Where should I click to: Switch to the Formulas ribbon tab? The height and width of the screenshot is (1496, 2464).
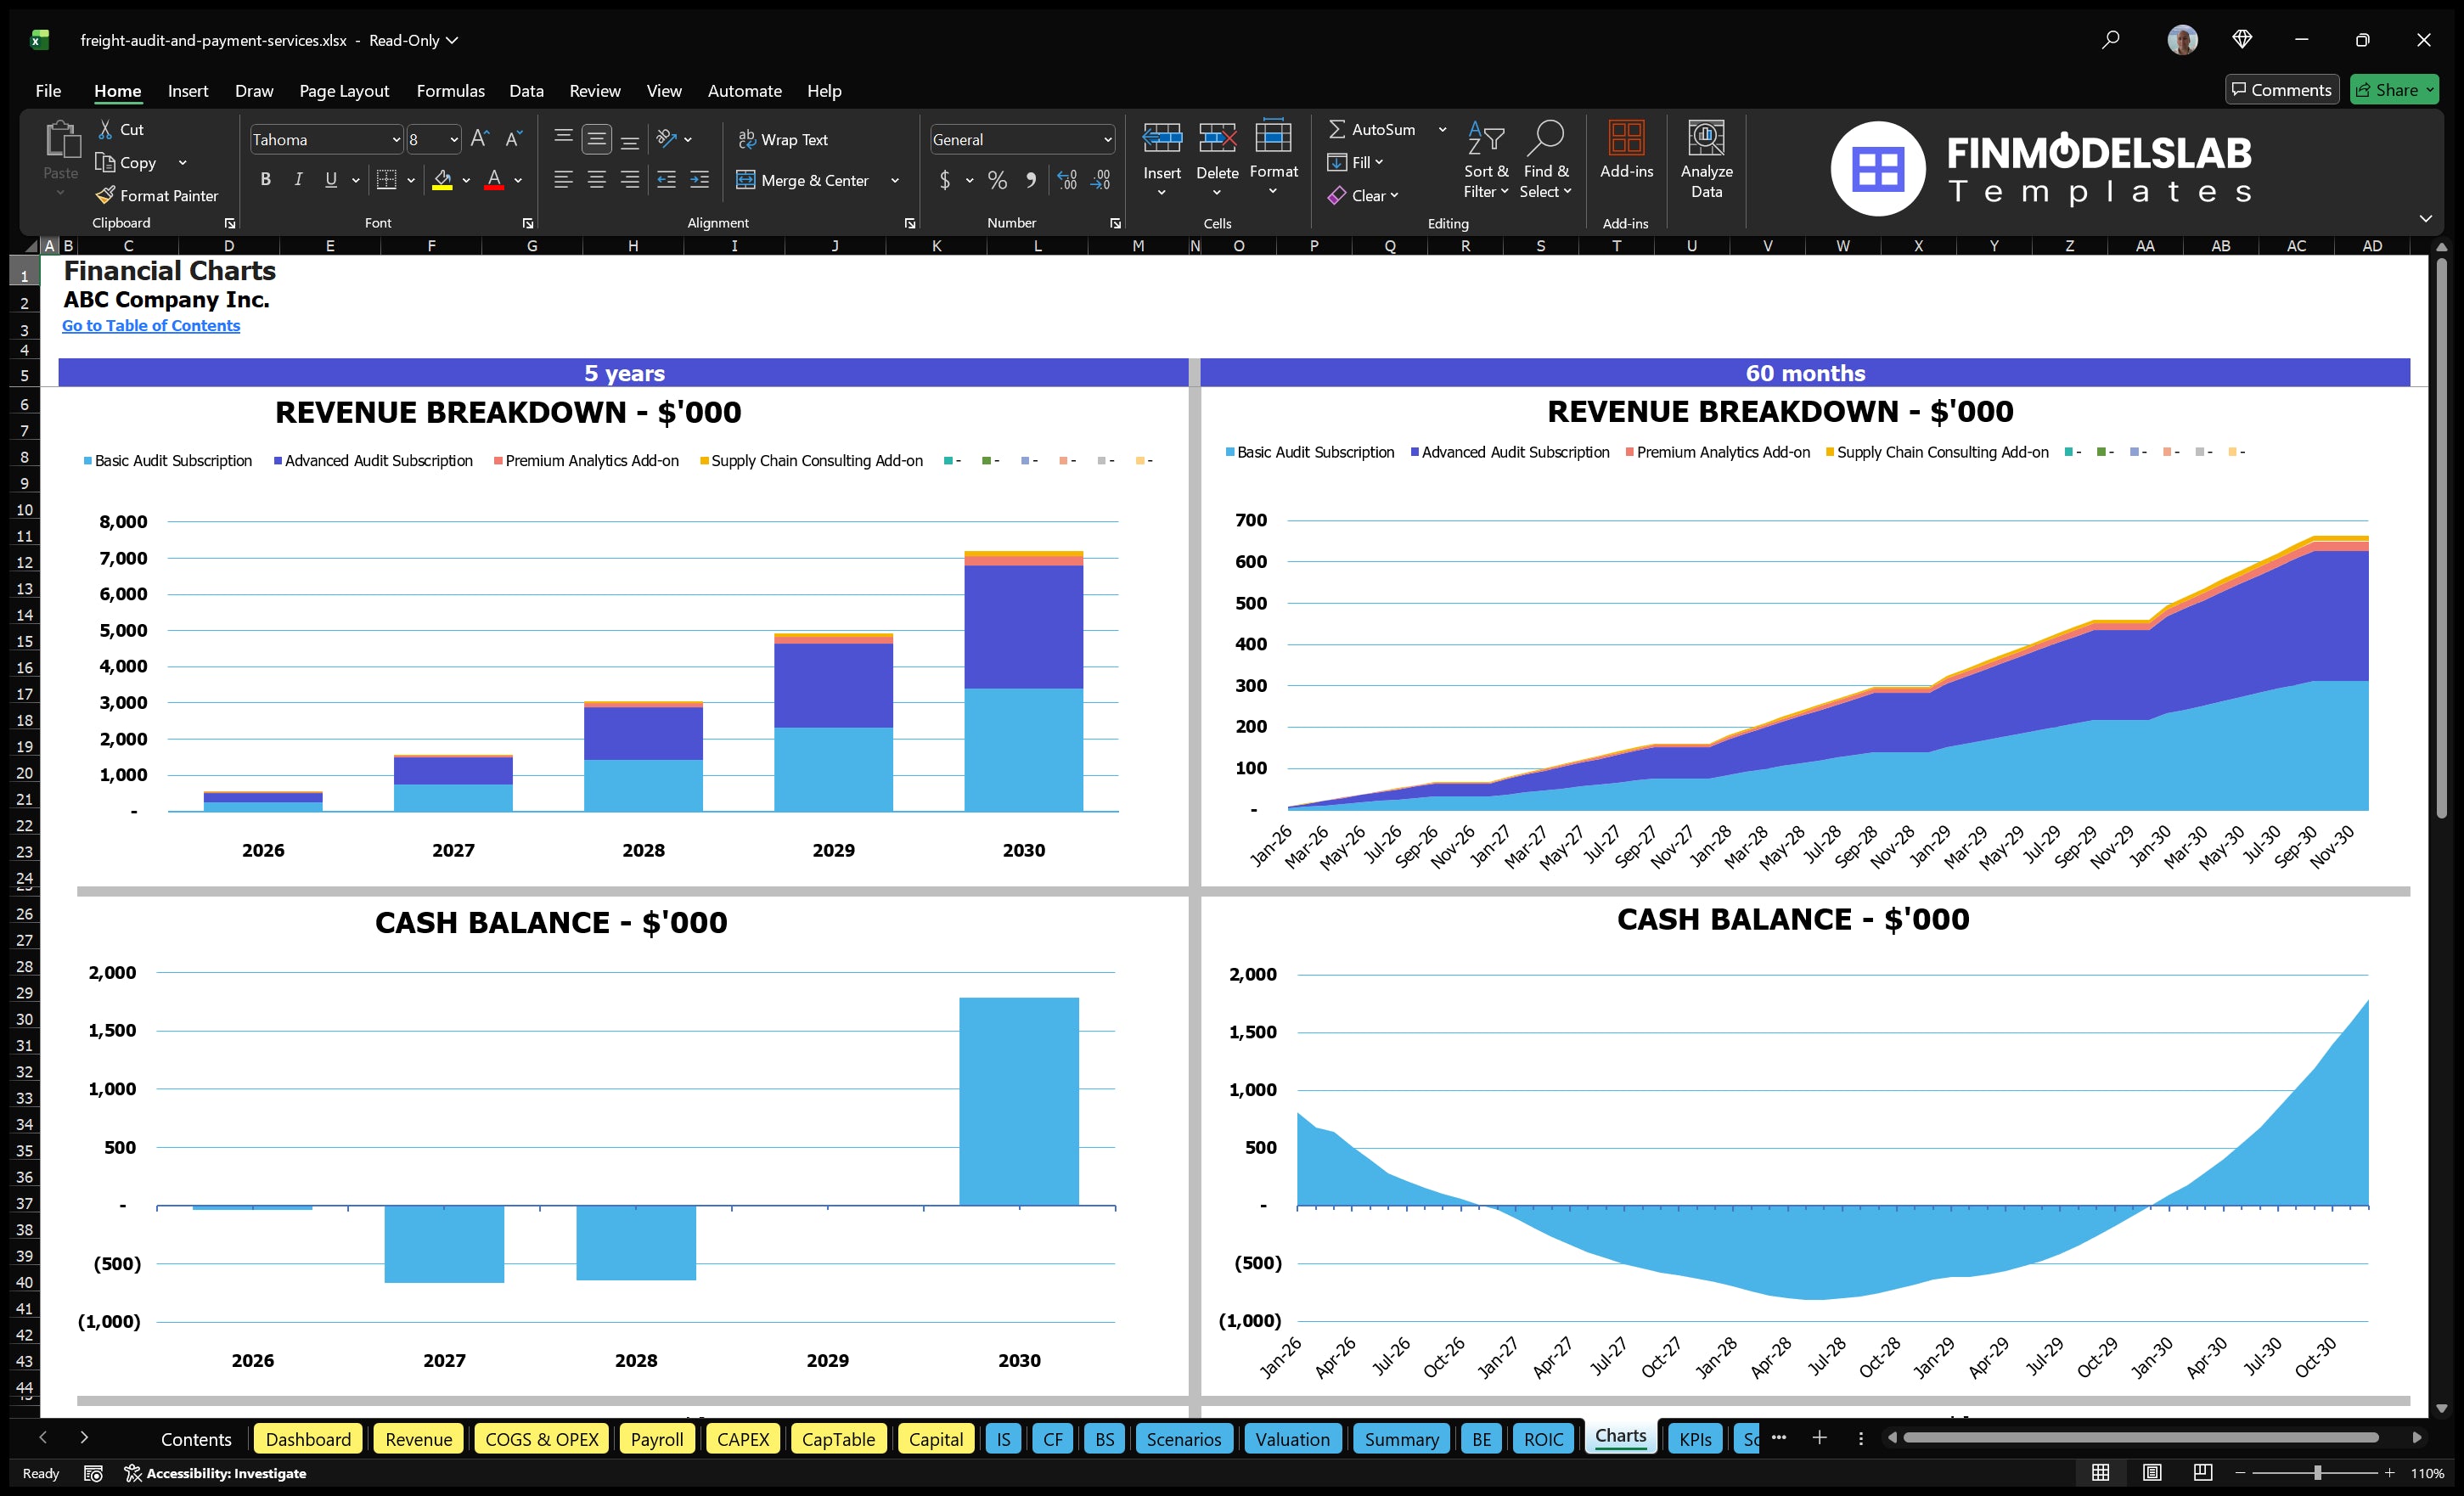tap(450, 90)
